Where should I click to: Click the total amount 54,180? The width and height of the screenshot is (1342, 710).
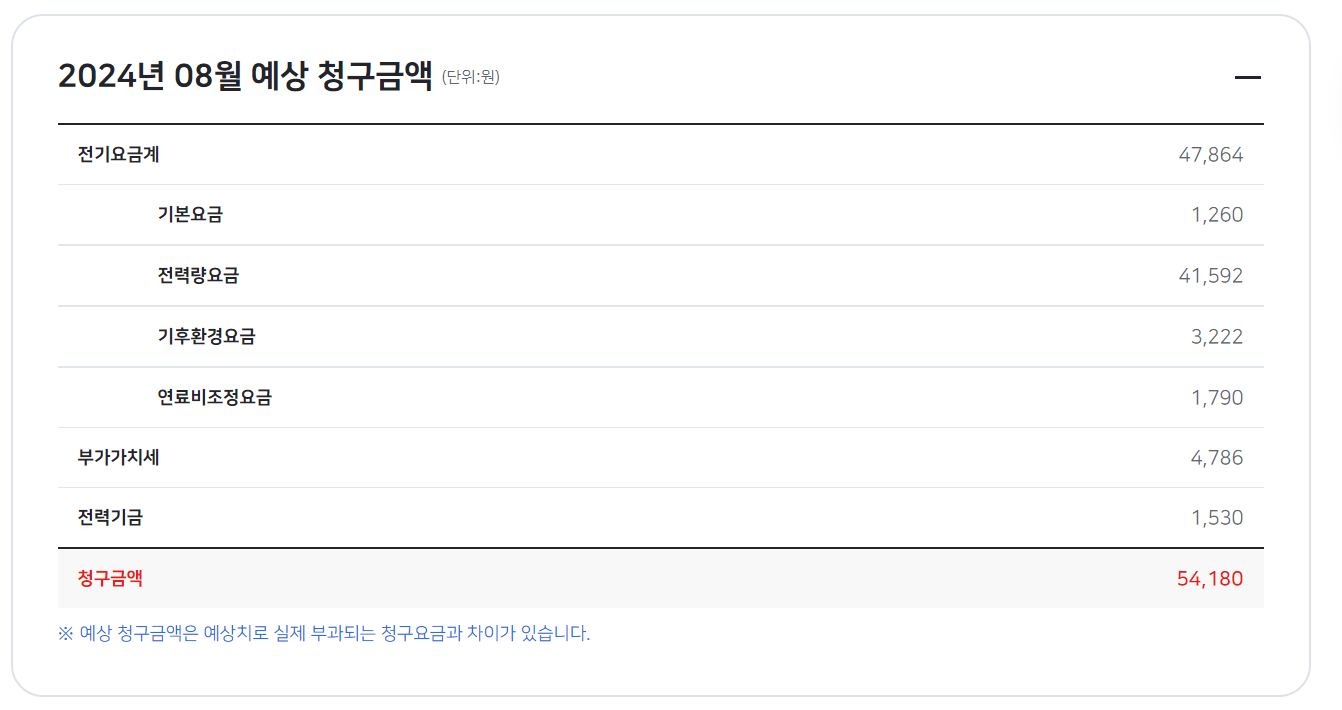coord(1210,578)
